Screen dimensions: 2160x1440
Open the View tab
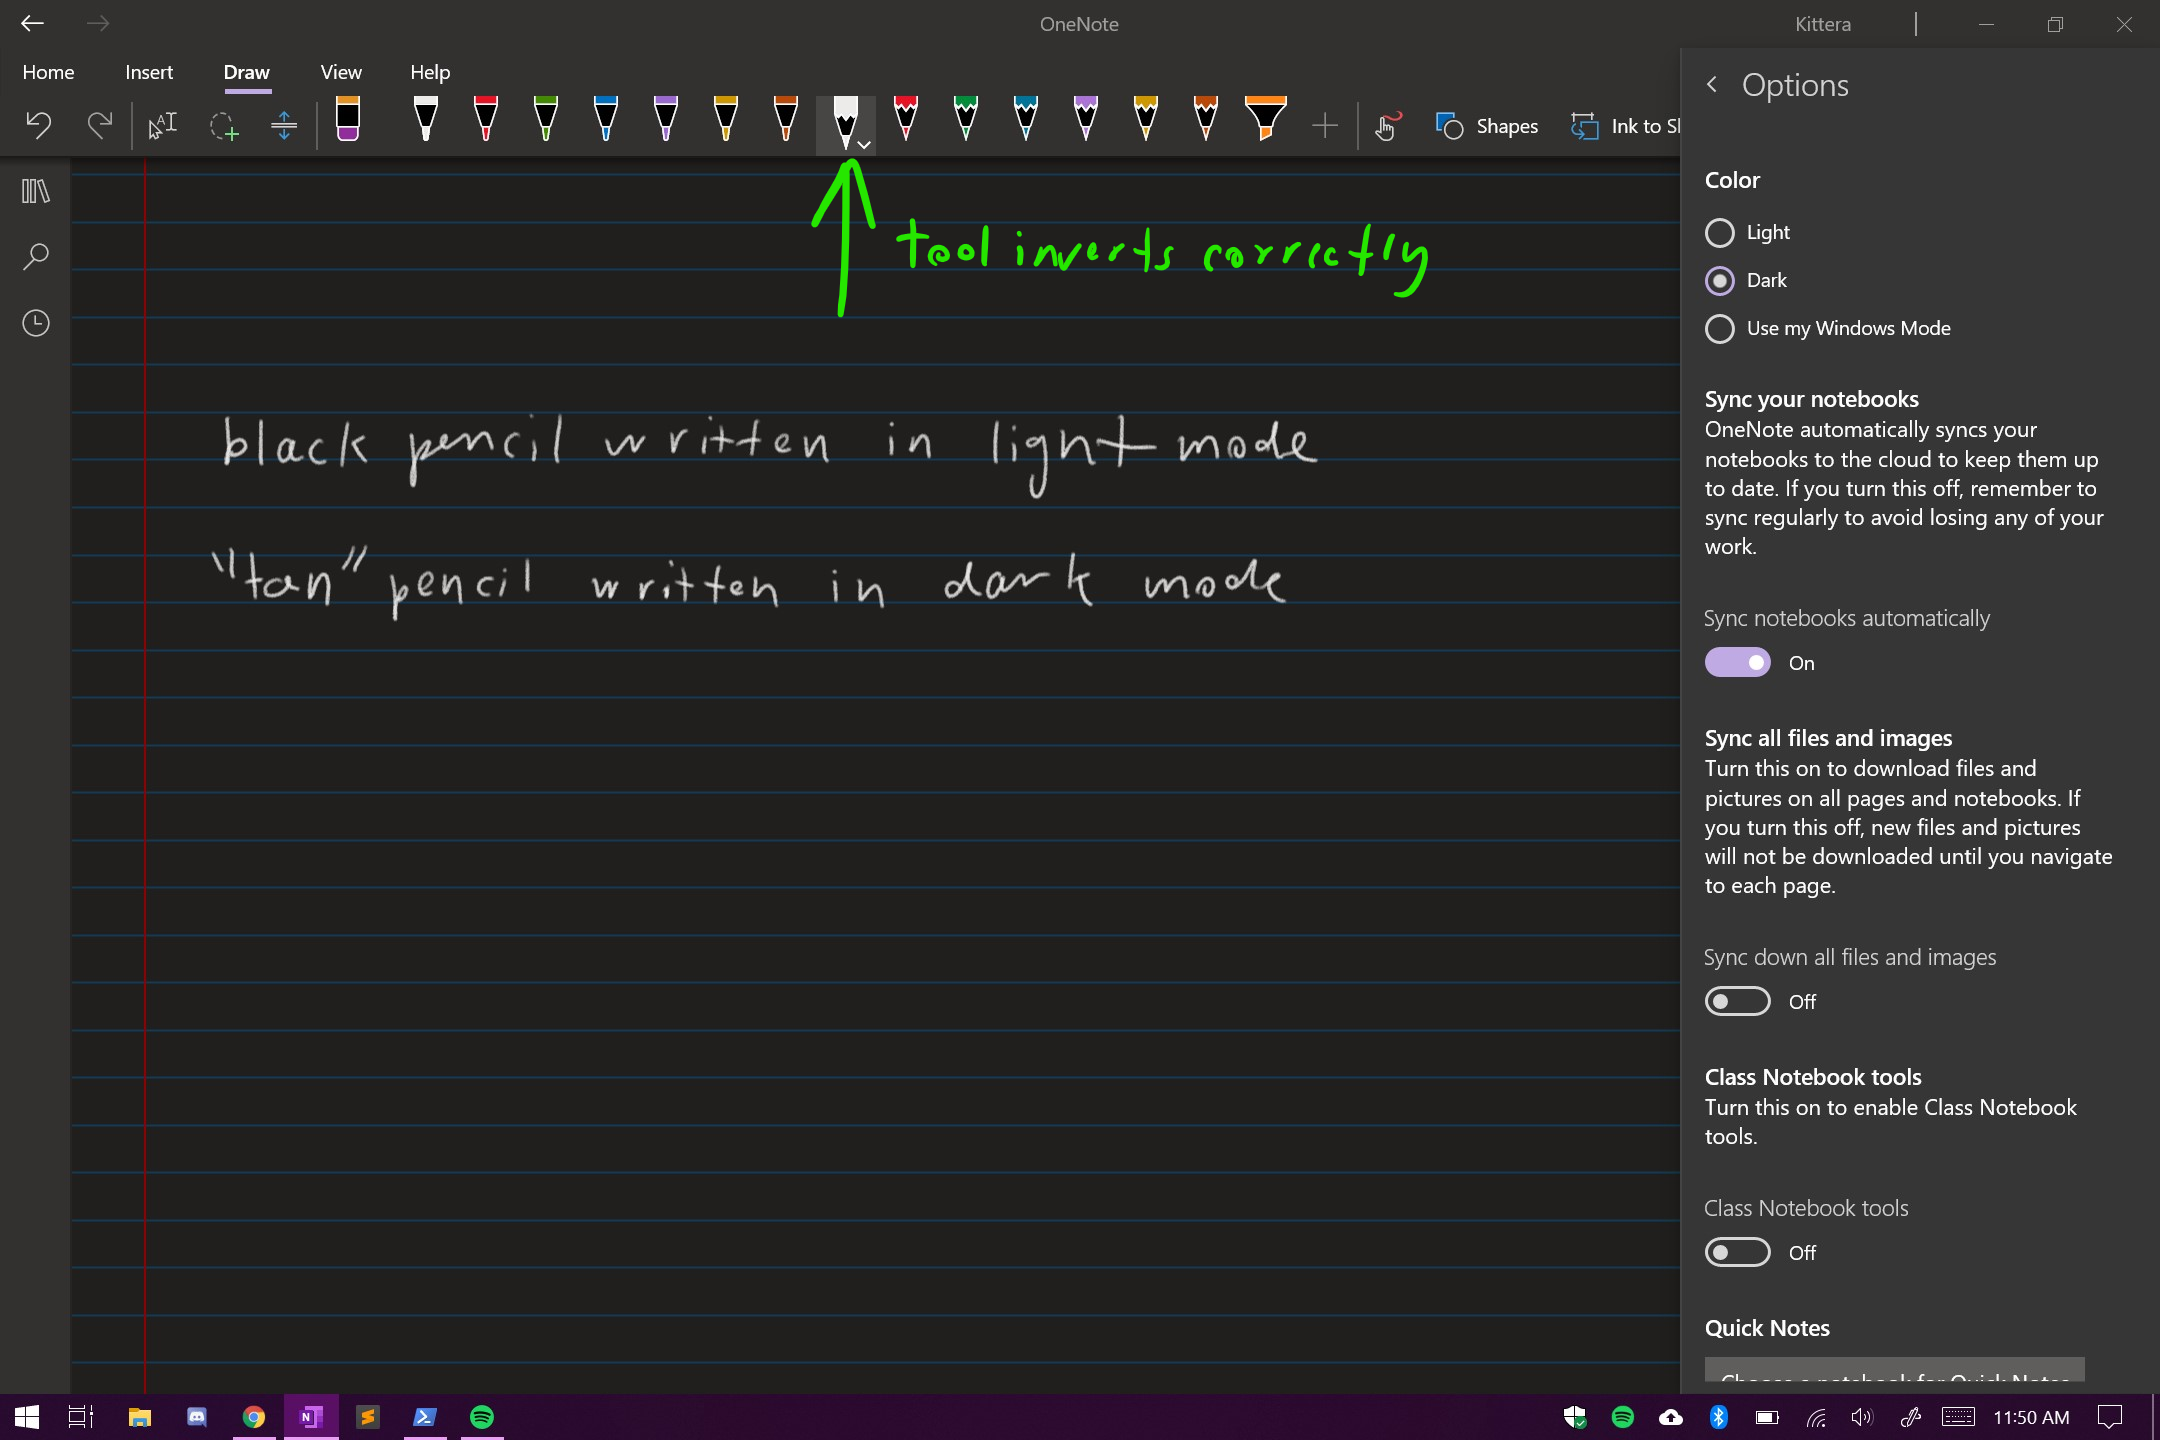click(x=341, y=72)
